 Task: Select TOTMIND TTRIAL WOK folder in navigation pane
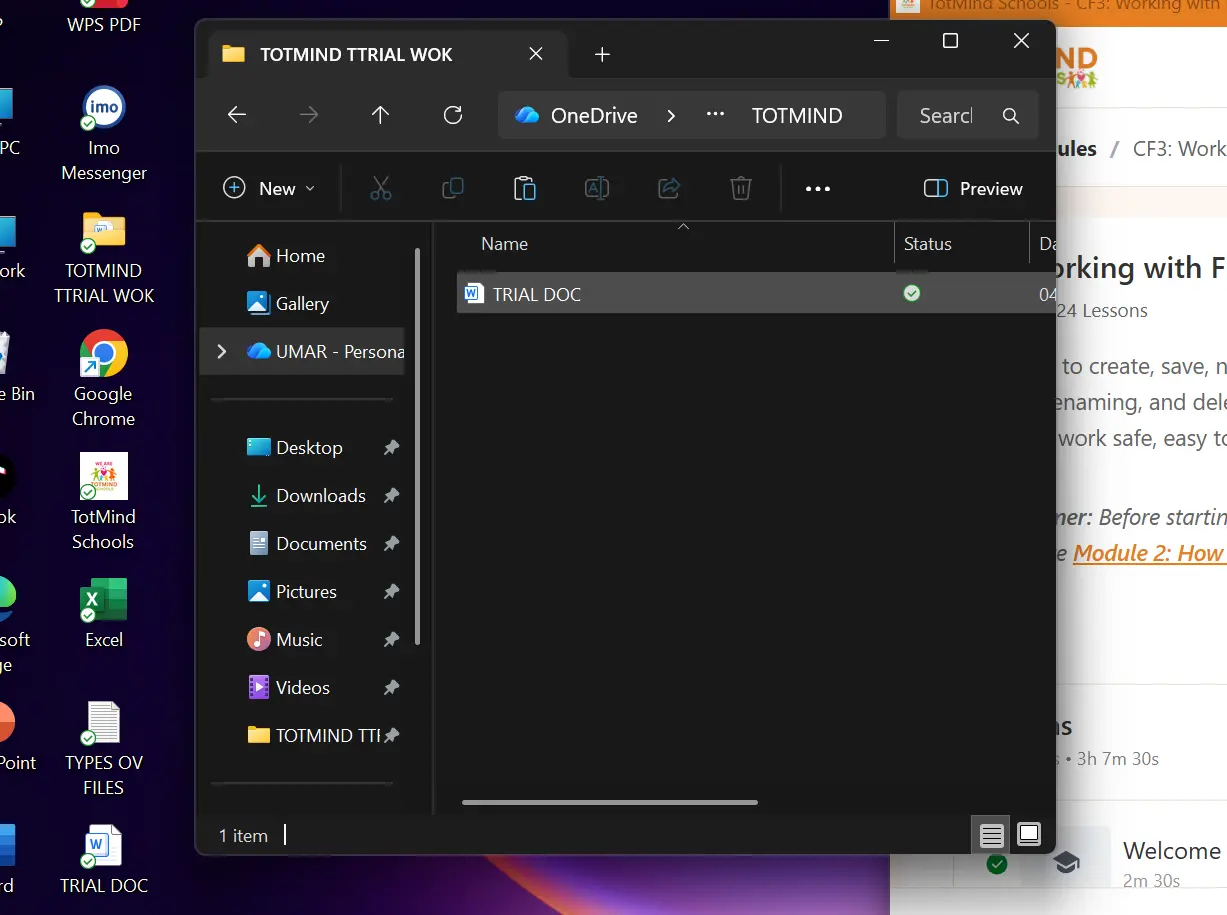coord(314,736)
